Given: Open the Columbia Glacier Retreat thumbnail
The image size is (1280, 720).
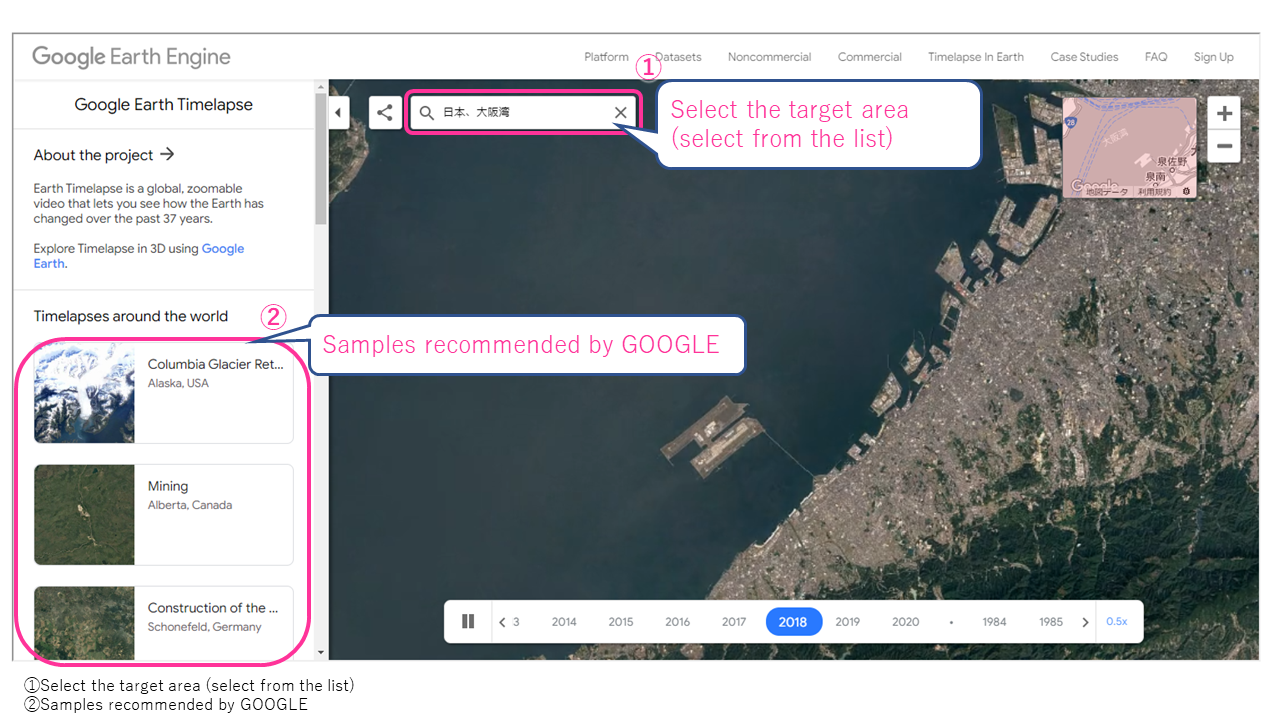Looking at the screenshot, I should pyautogui.click(x=84, y=392).
